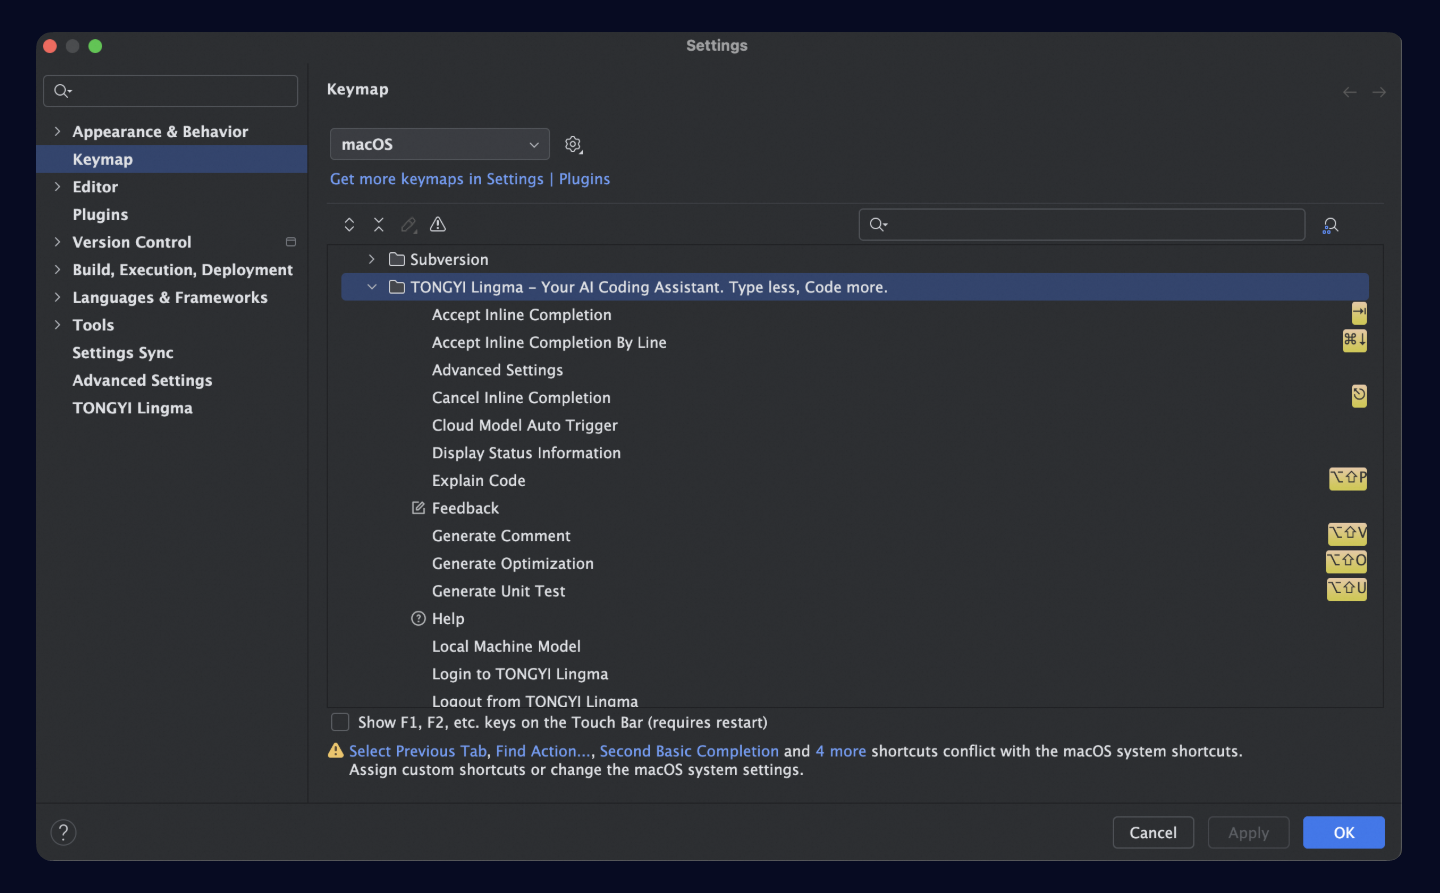Expand the Editor settings section
Screen dimensions: 1440x893
(x=57, y=187)
